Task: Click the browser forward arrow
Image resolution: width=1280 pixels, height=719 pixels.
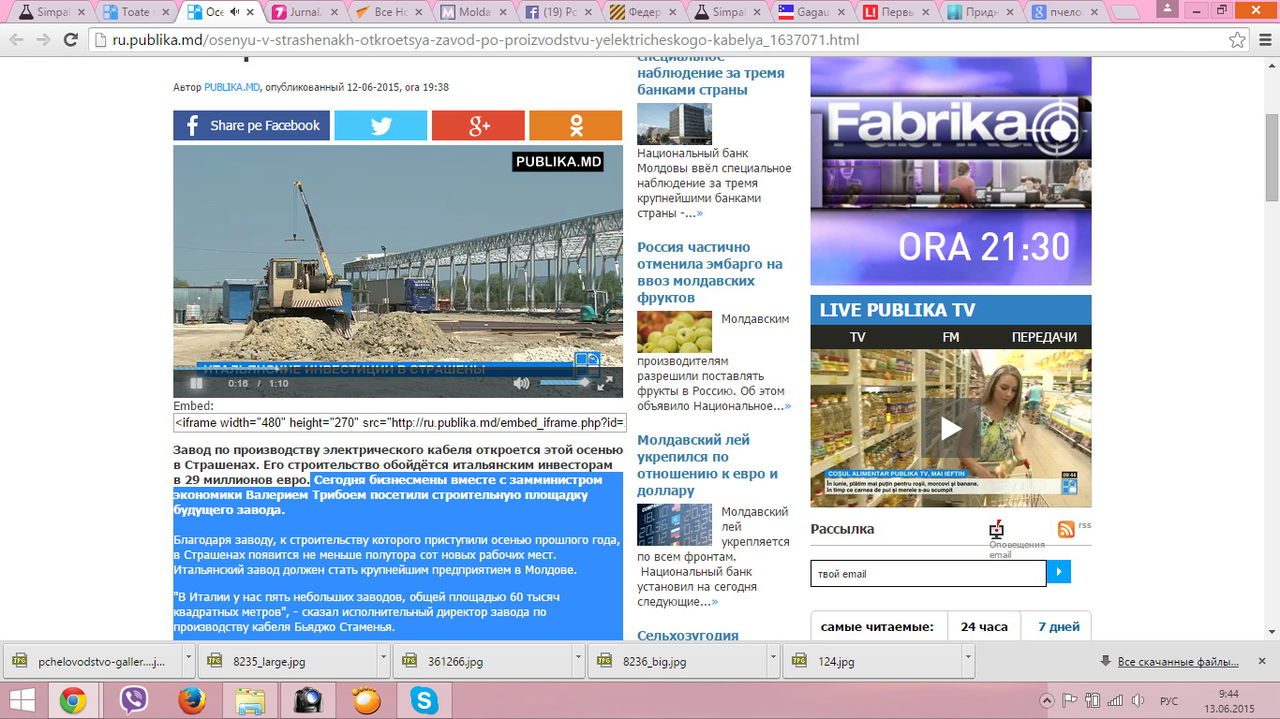Action: pyautogui.click(x=44, y=40)
